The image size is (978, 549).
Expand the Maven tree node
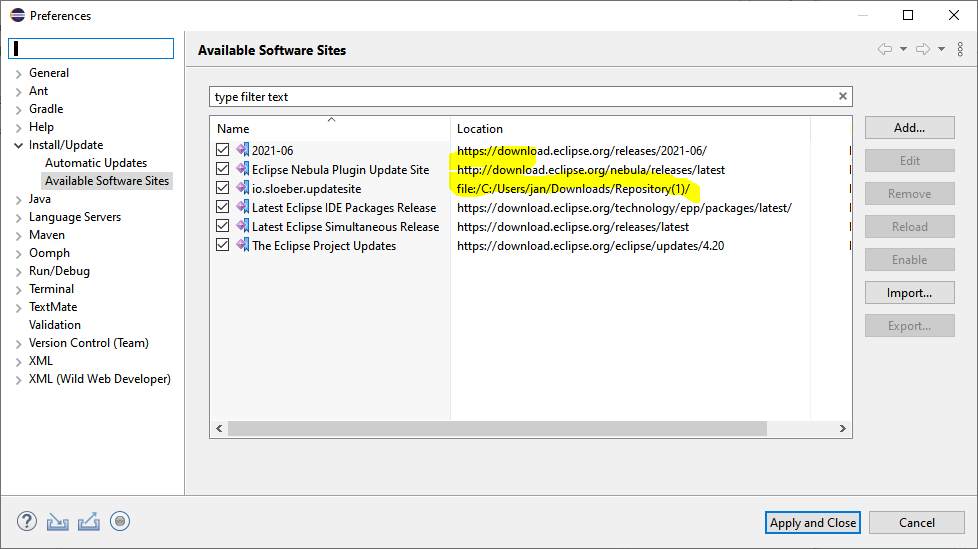coord(18,236)
